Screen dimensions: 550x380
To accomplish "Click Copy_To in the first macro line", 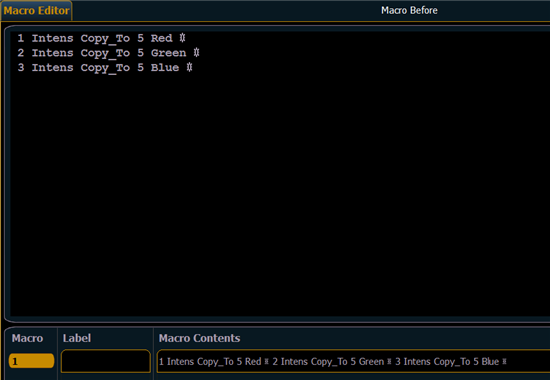I will point(105,39).
